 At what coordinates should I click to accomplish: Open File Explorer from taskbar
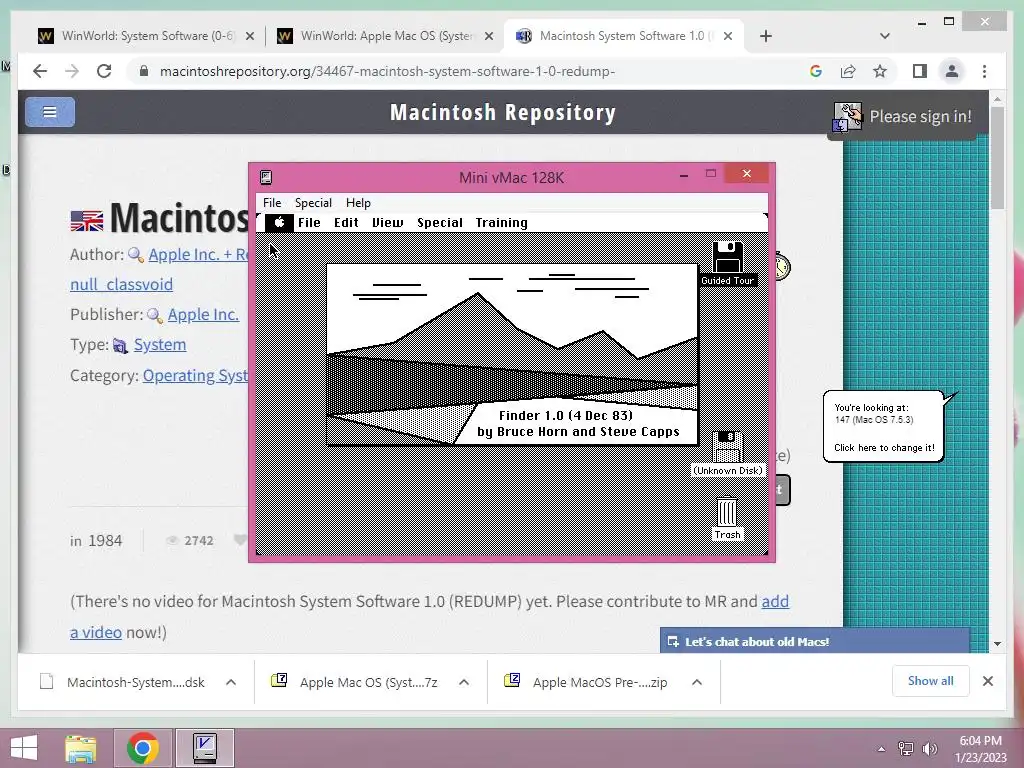pyautogui.click(x=81, y=748)
